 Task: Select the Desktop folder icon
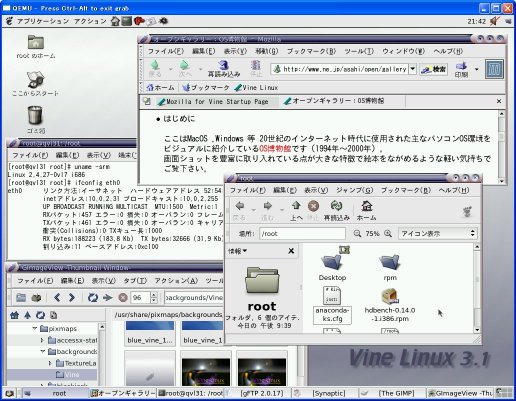tap(332, 262)
